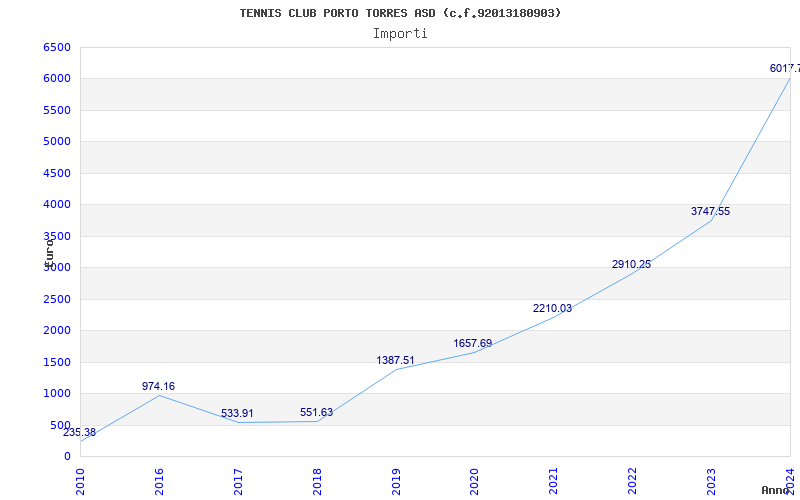Screen dimensions: 800x500
Task: Click the 2020 x-axis year label
Action: tap(474, 482)
